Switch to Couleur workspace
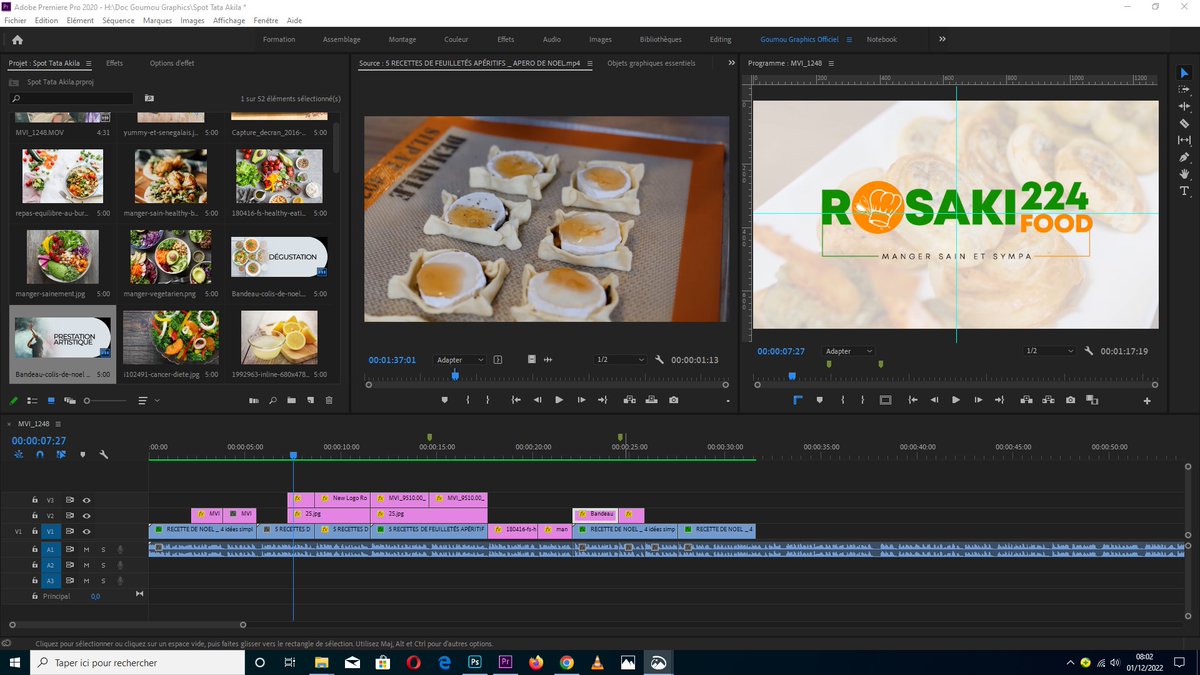This screenshot has width=1200, height=675. [456, 39]
